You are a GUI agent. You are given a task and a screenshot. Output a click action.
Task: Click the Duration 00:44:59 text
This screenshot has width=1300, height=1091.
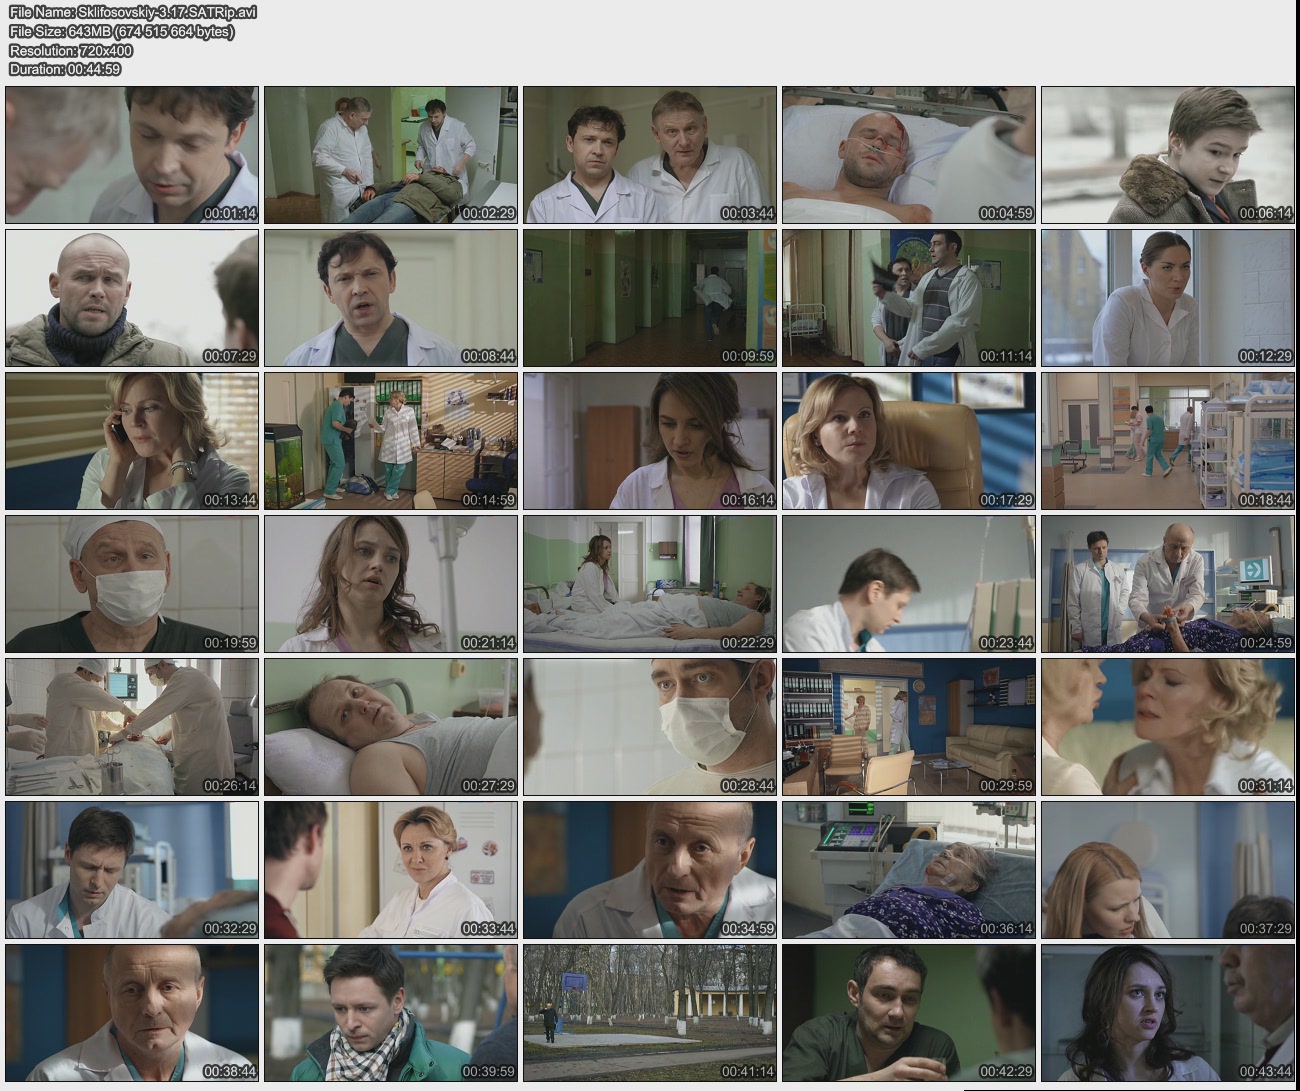coord(65,69)
